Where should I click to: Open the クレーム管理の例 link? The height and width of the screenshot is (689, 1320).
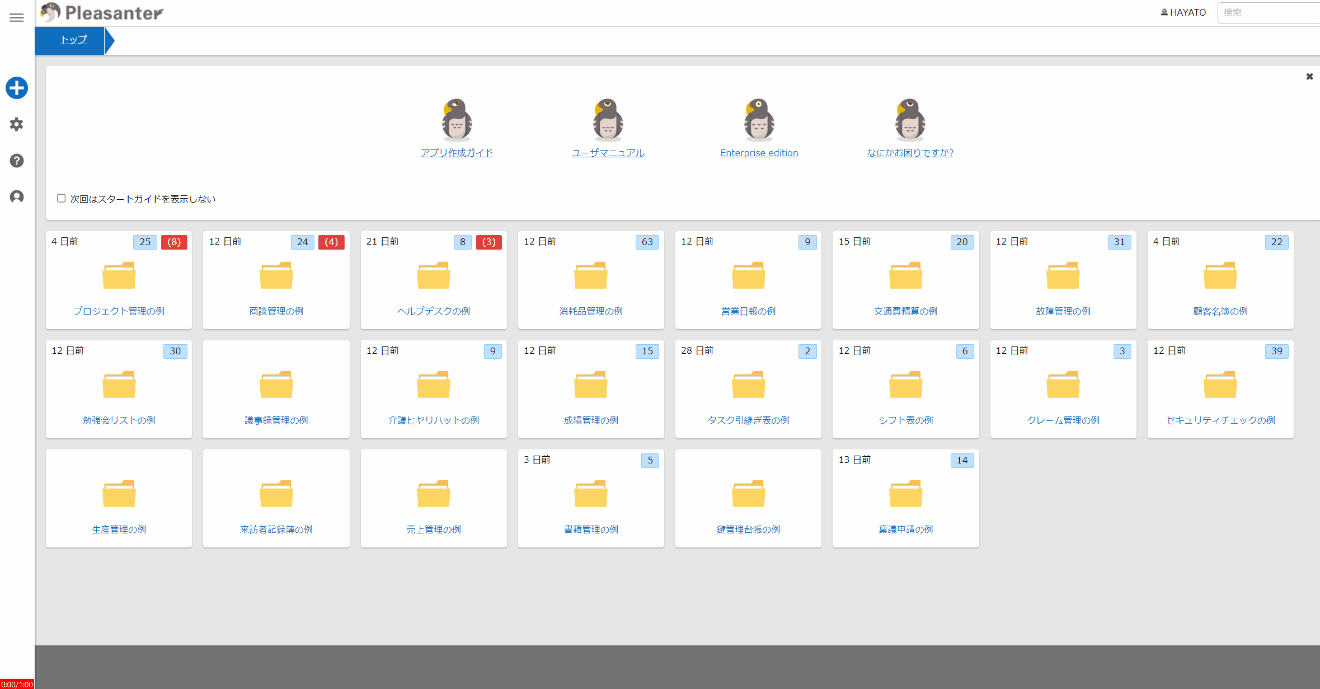pos(1063,420)
